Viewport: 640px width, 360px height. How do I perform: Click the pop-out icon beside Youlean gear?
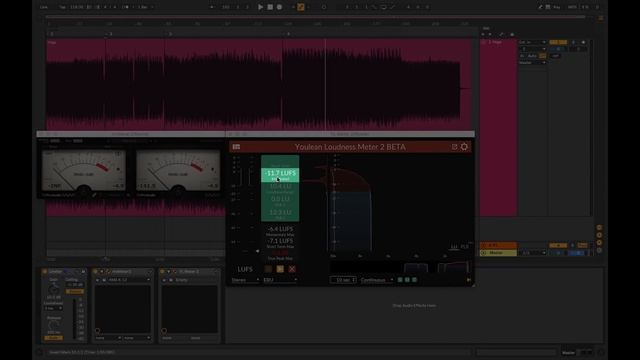tap(454, 147)
